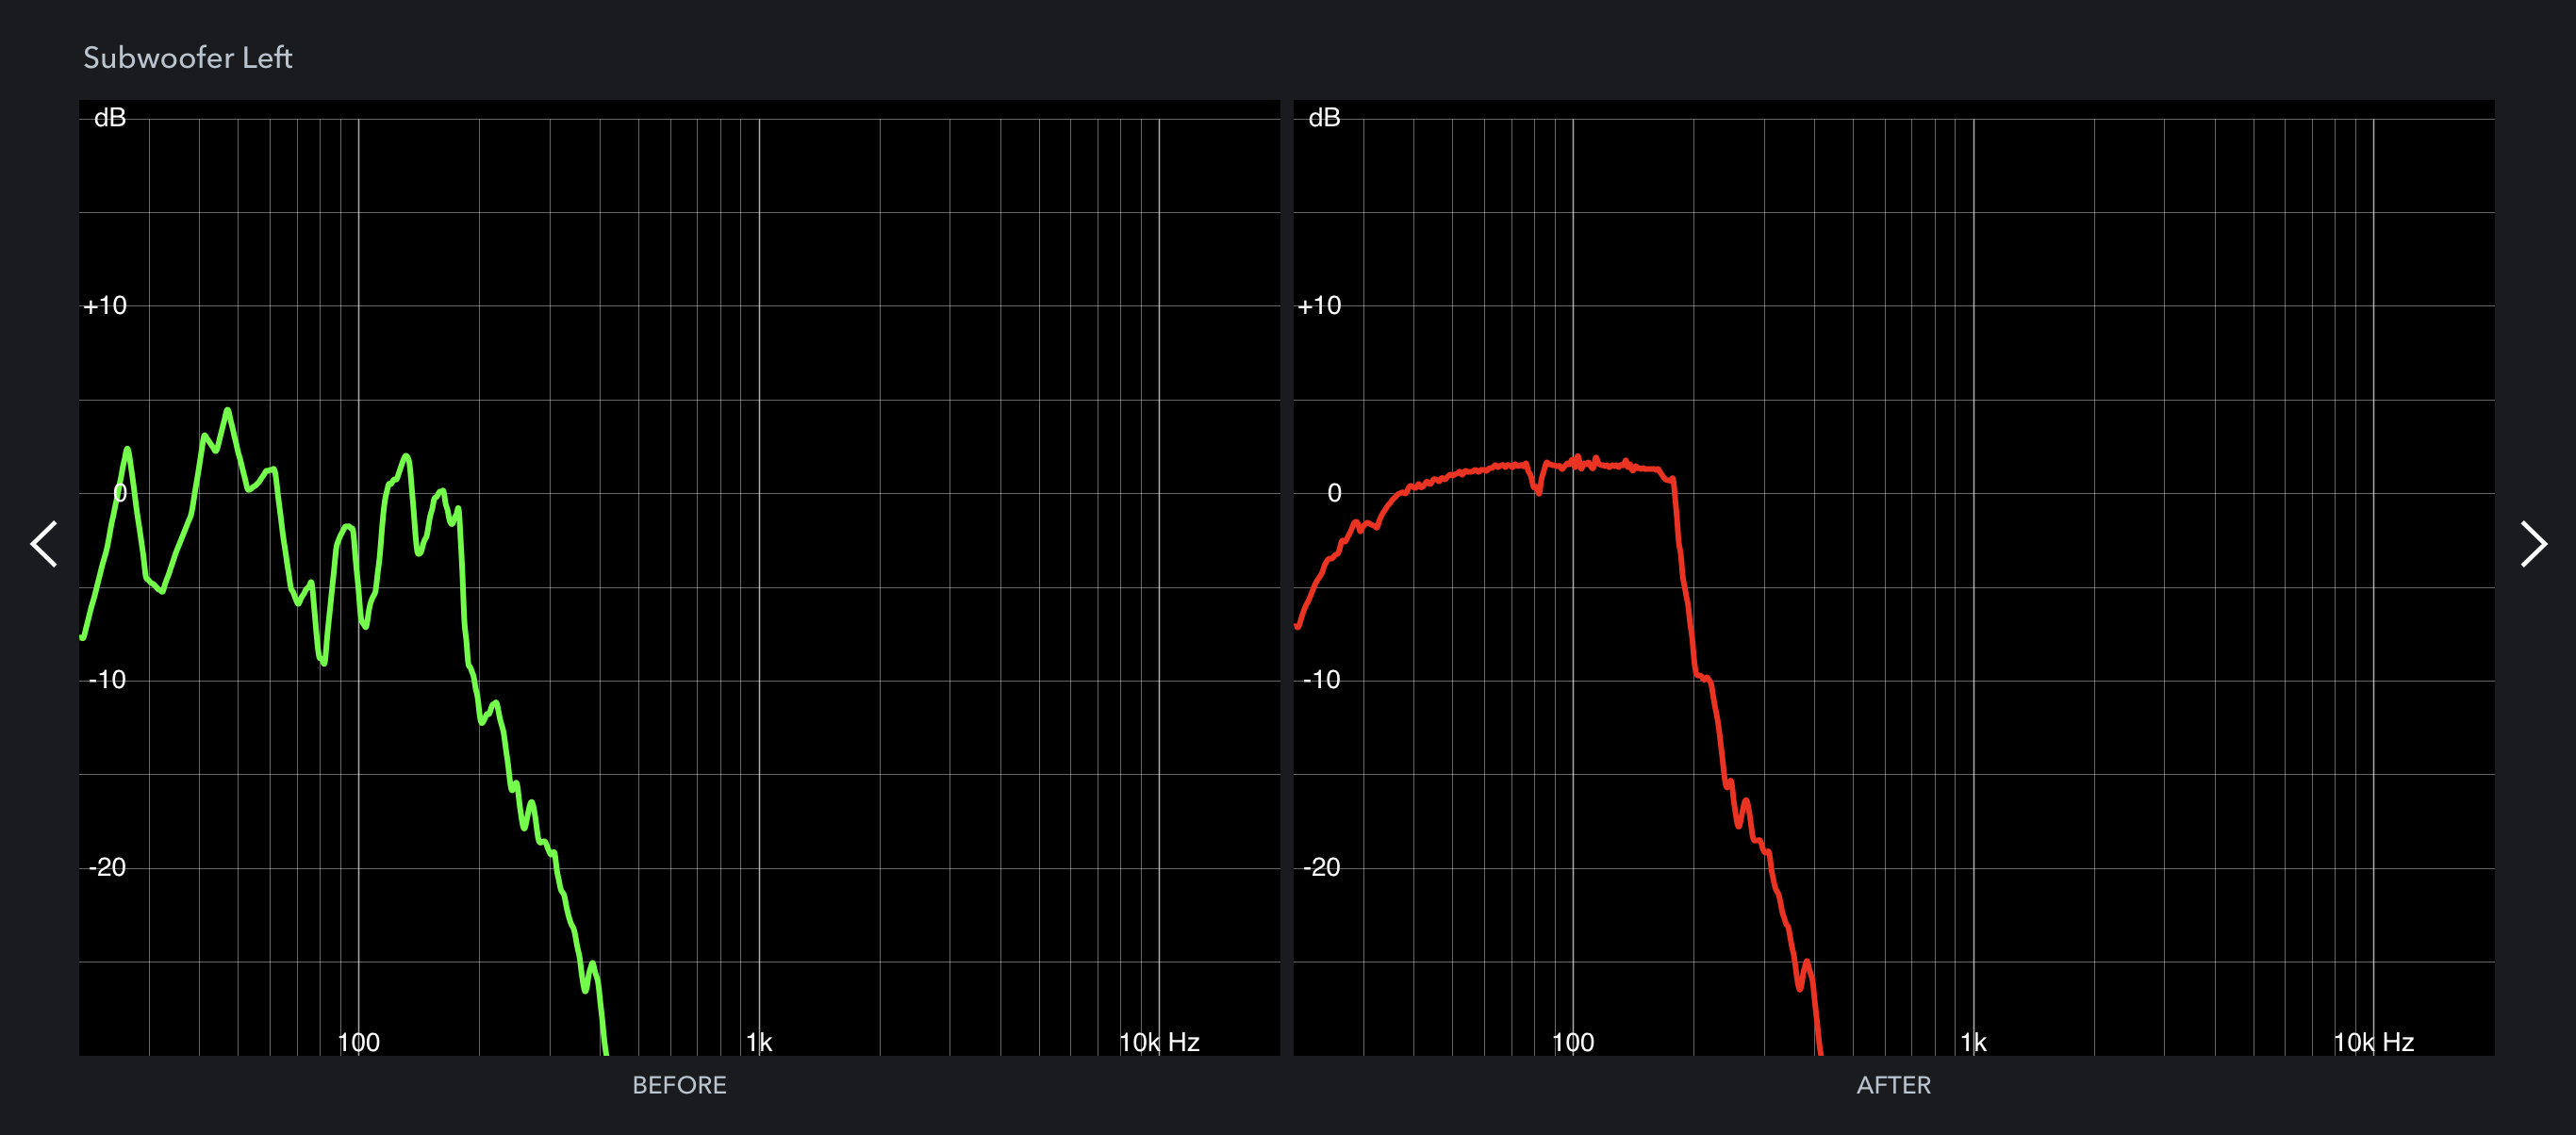This screenshot has width=2576, height=1135.
Task: Select the Subwoofer Left title
Action: click(x=188, y=58)
